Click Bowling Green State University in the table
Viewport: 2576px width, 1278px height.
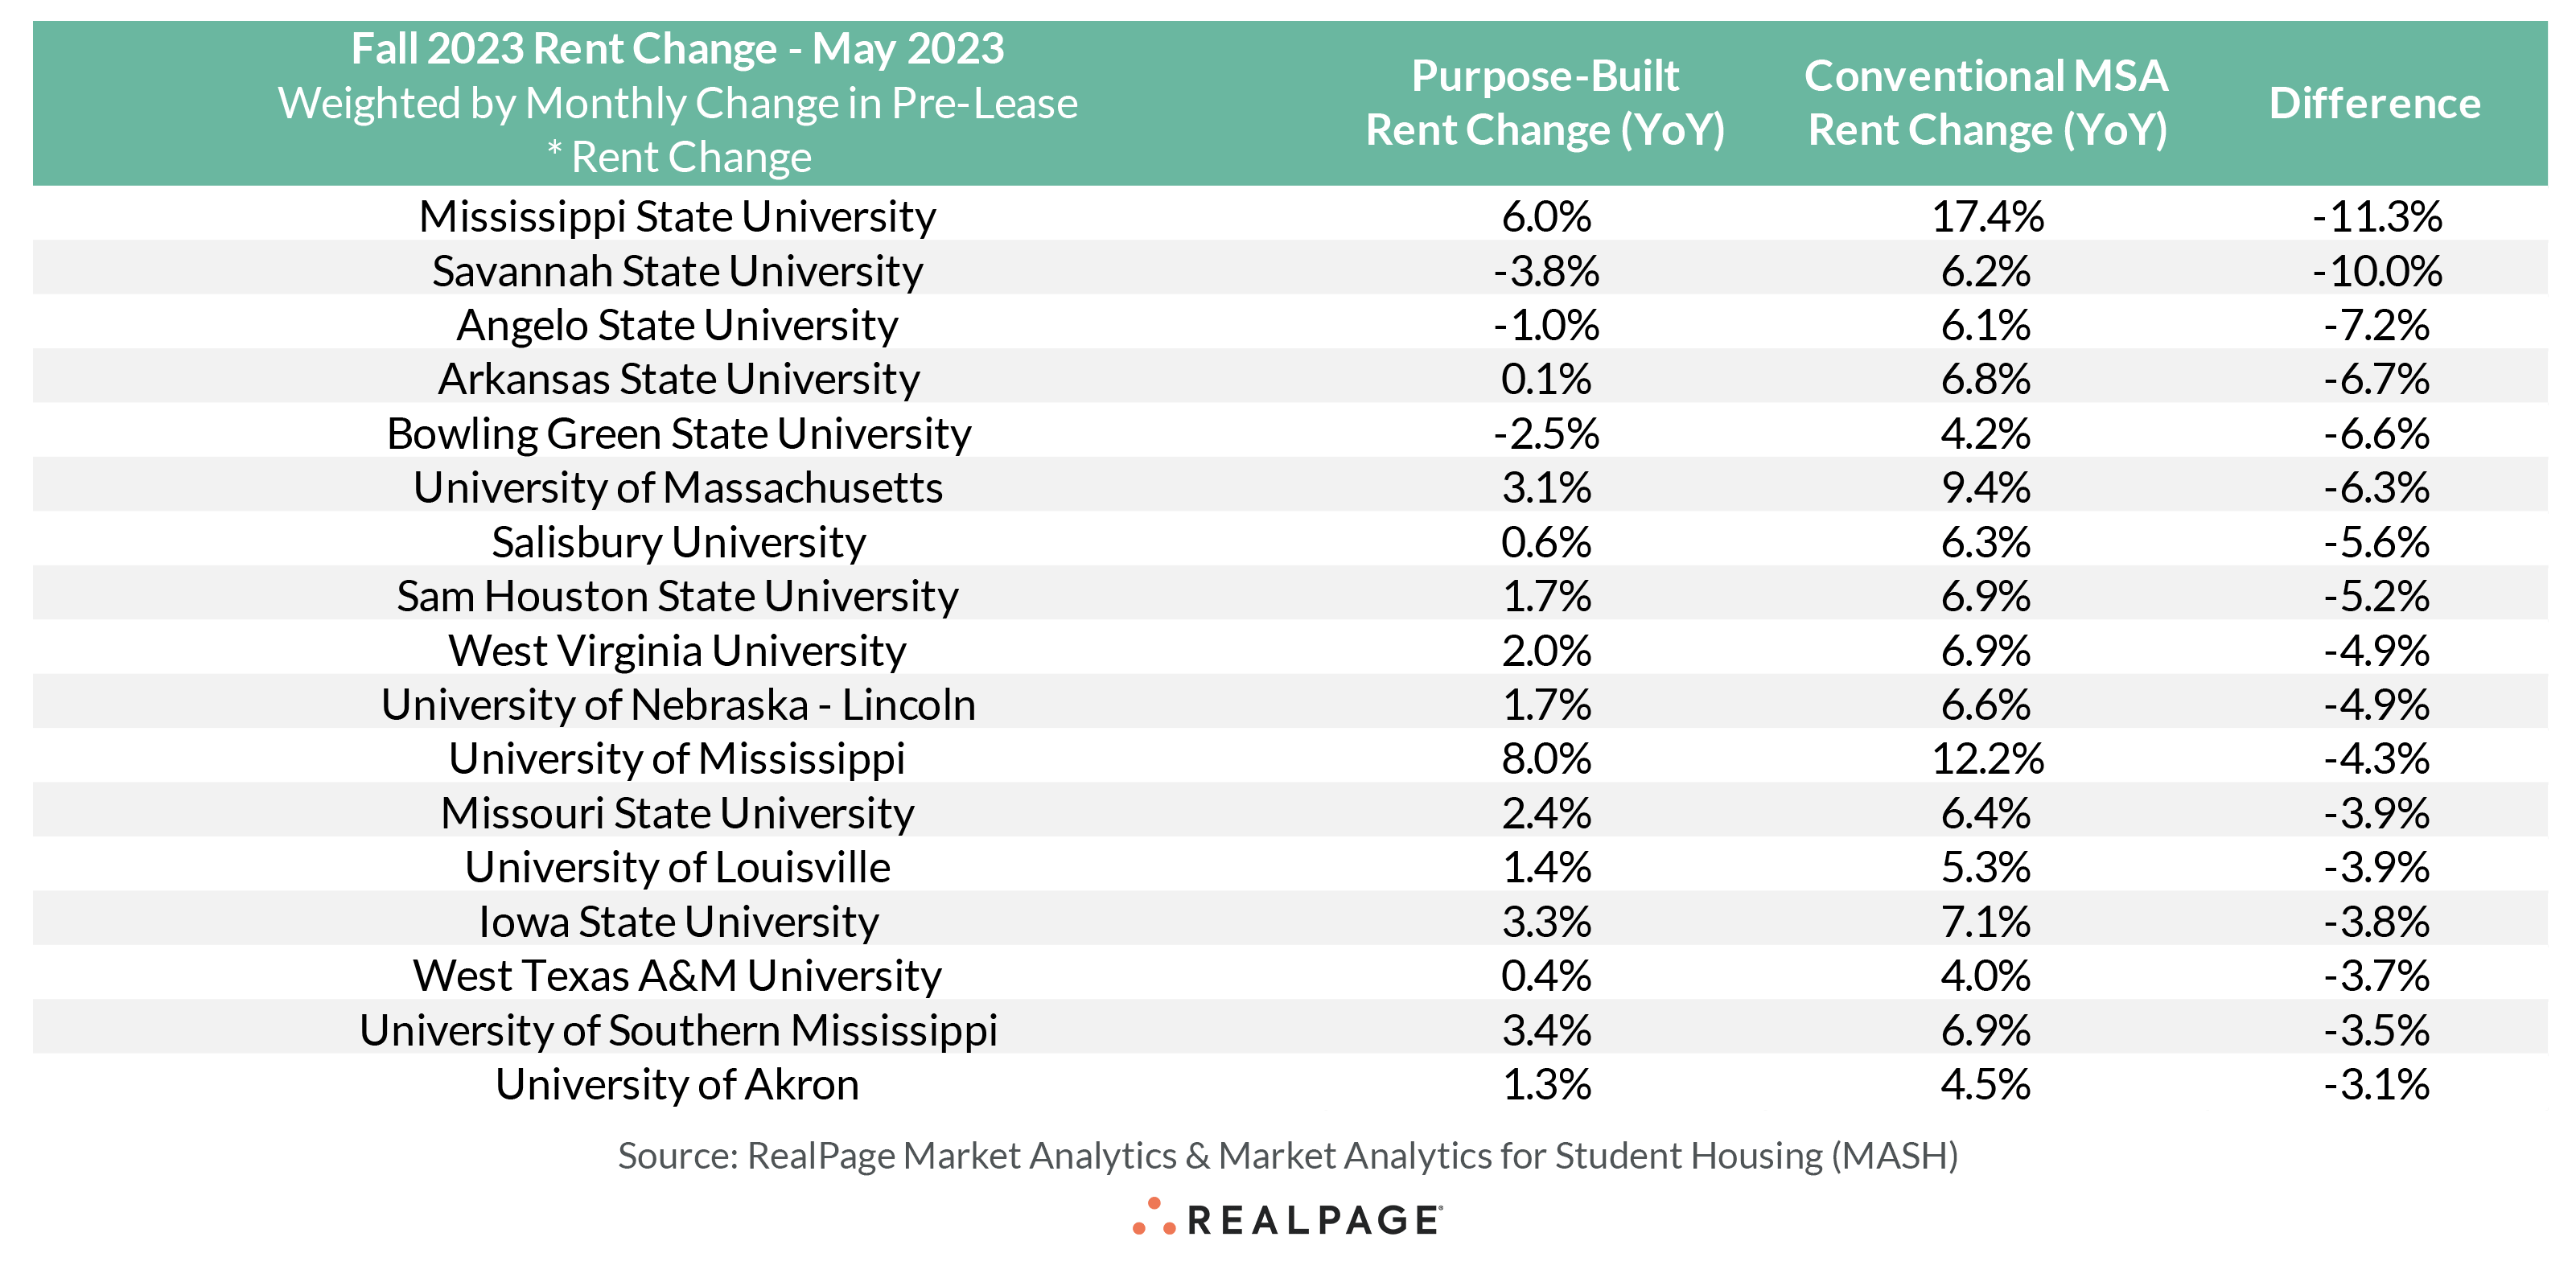(678, 434)
